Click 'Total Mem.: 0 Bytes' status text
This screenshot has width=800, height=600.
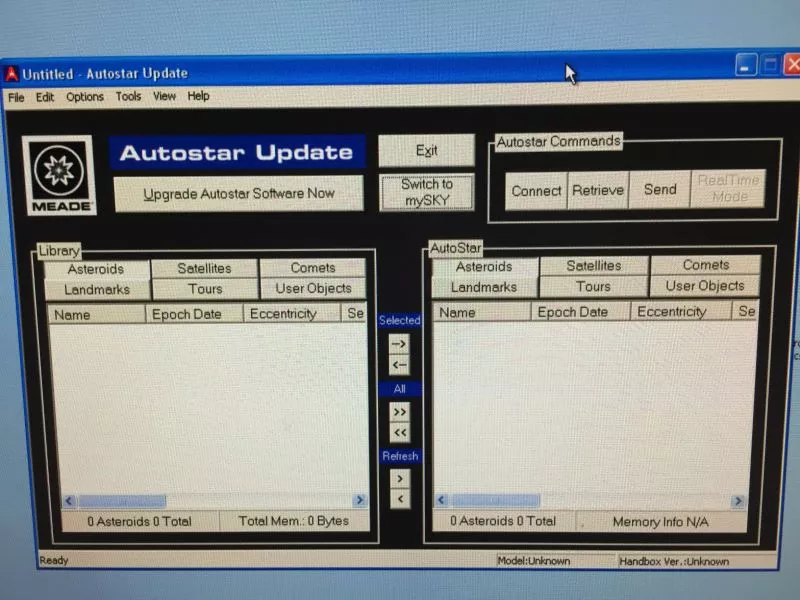coord(293,521)
